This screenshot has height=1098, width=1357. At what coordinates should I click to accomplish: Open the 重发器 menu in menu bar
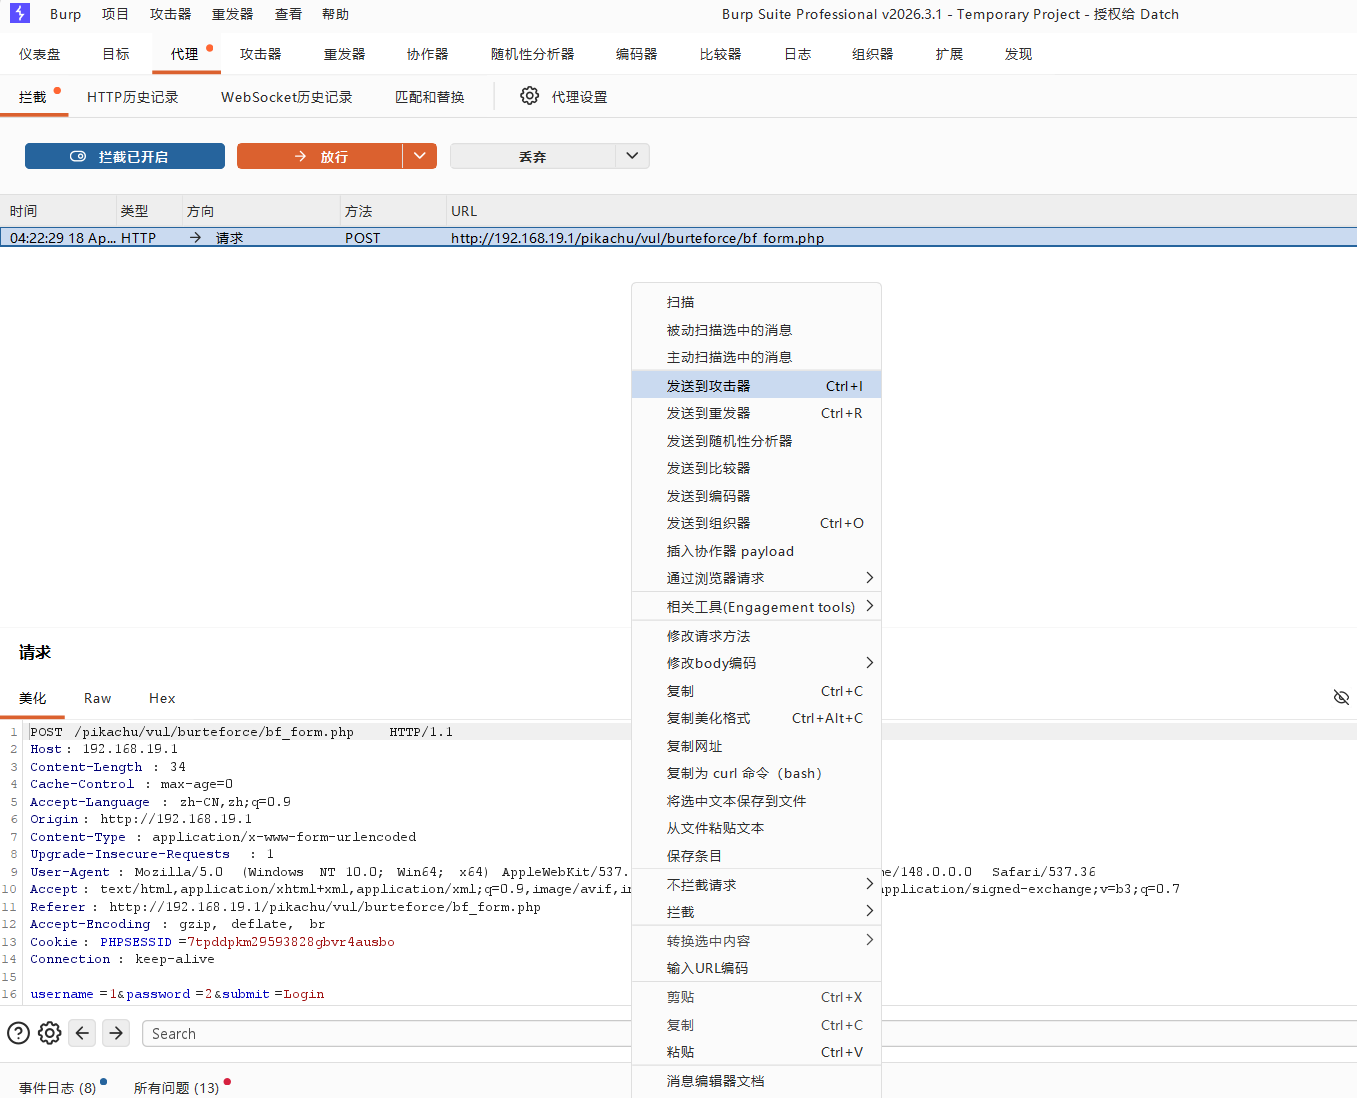coord(232,14)
